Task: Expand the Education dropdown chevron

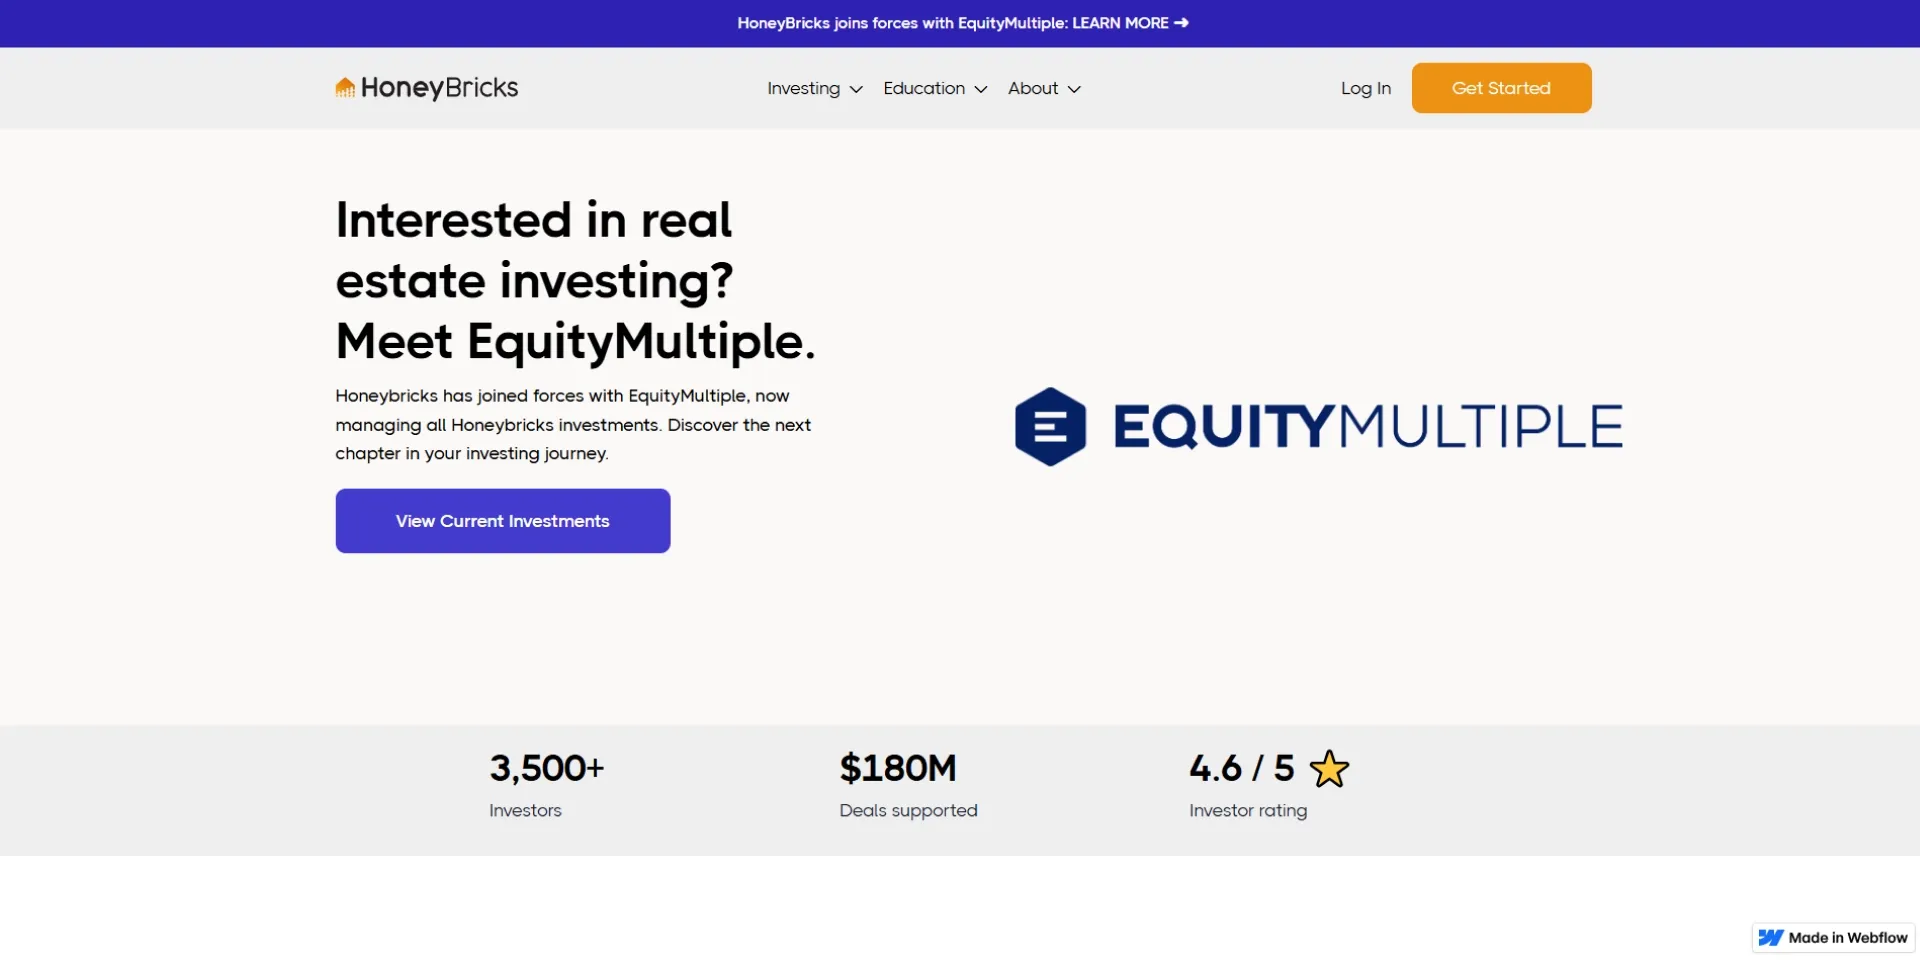Action: click(981, 89)
